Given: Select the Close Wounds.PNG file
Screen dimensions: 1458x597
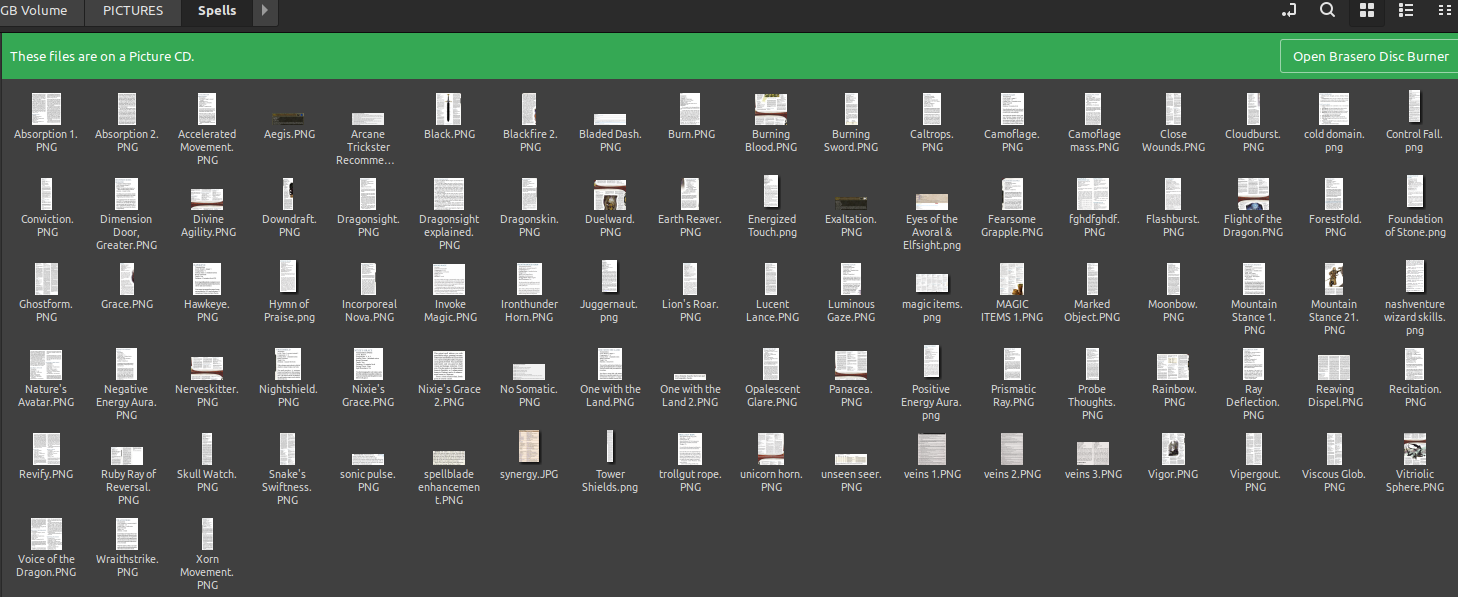Looking at the screenshot, I should coord(1174,123).
